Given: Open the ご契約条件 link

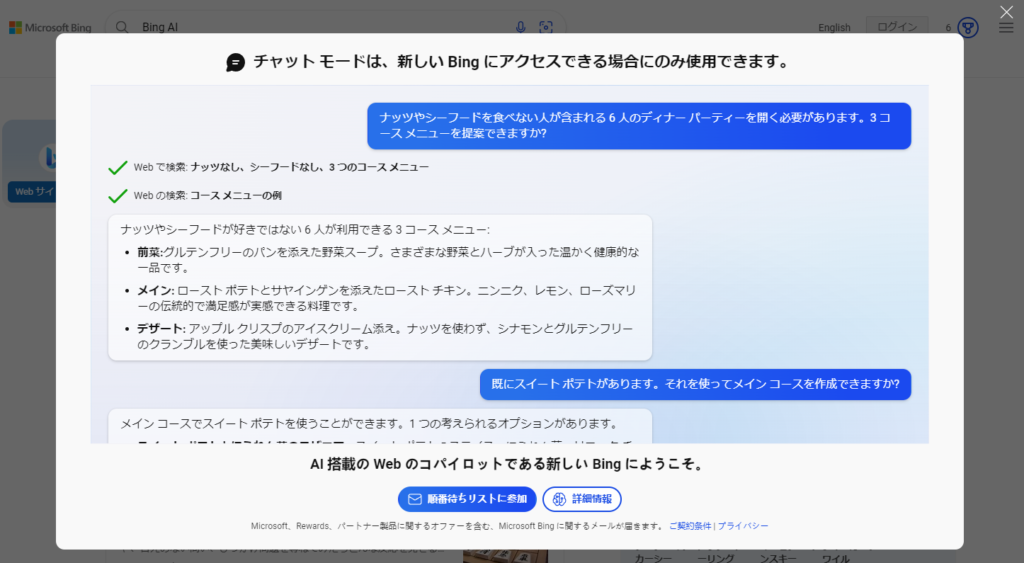Looking at the screenshot, I should 690,526.
